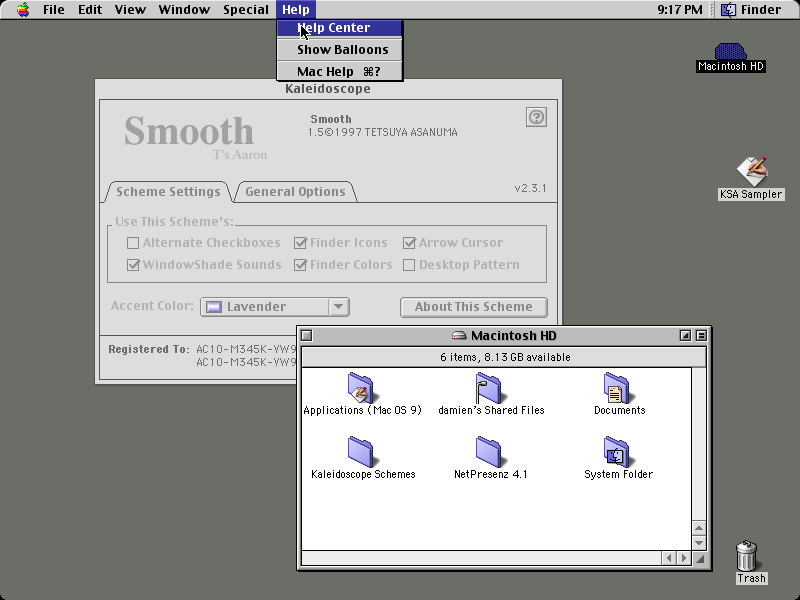Select the Trash icon on desktop
800x600 pixels.
click(x=747, y=556)
